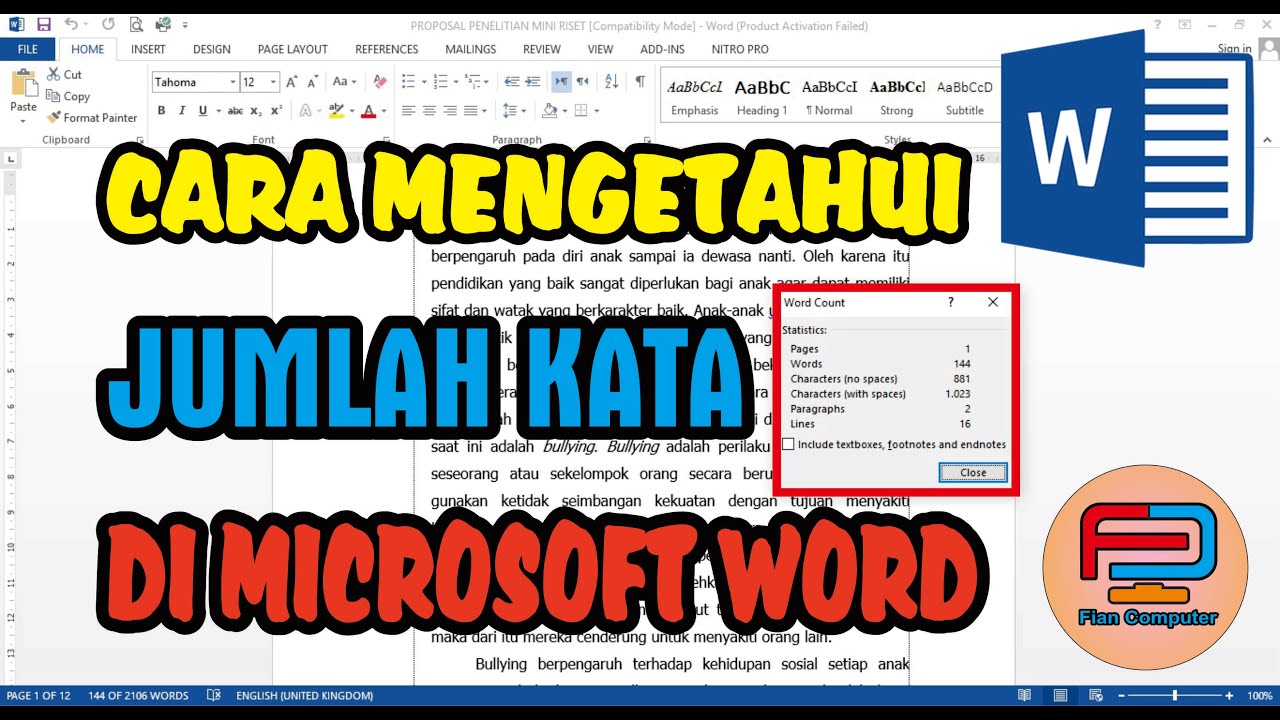This screenshot has height=720, width=1280.
Task: Apply strikethrough formatting
Action: (x=235, y=111)
